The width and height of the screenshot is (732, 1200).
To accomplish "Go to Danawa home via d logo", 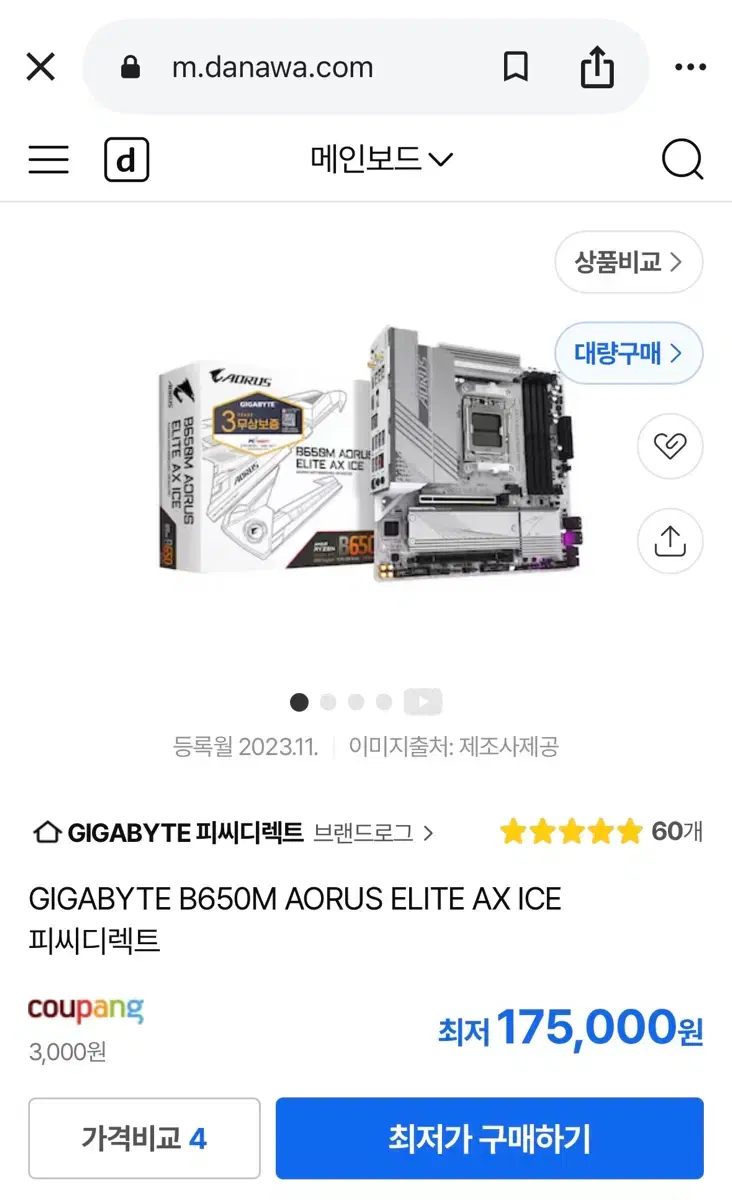I will pyautogui.click(x=127, y=160).
